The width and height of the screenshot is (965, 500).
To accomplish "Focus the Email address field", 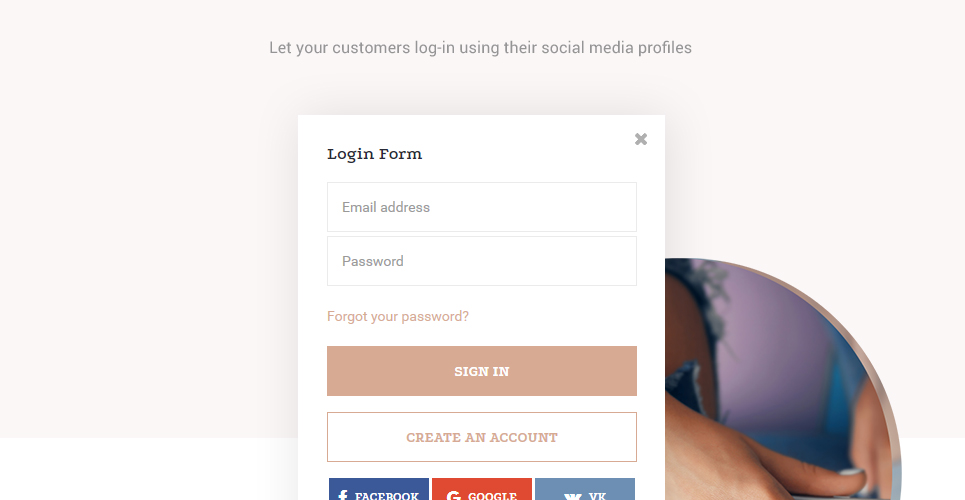I will coord(482,207).
